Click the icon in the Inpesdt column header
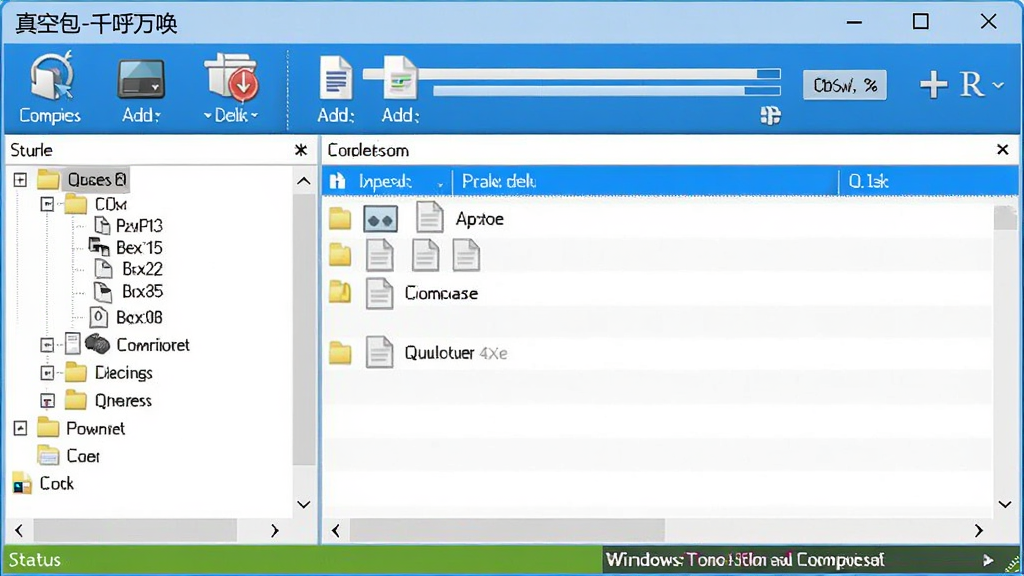Image resolution: width=1024 pixels, height=576 pixels. click(x=337, y=181)
